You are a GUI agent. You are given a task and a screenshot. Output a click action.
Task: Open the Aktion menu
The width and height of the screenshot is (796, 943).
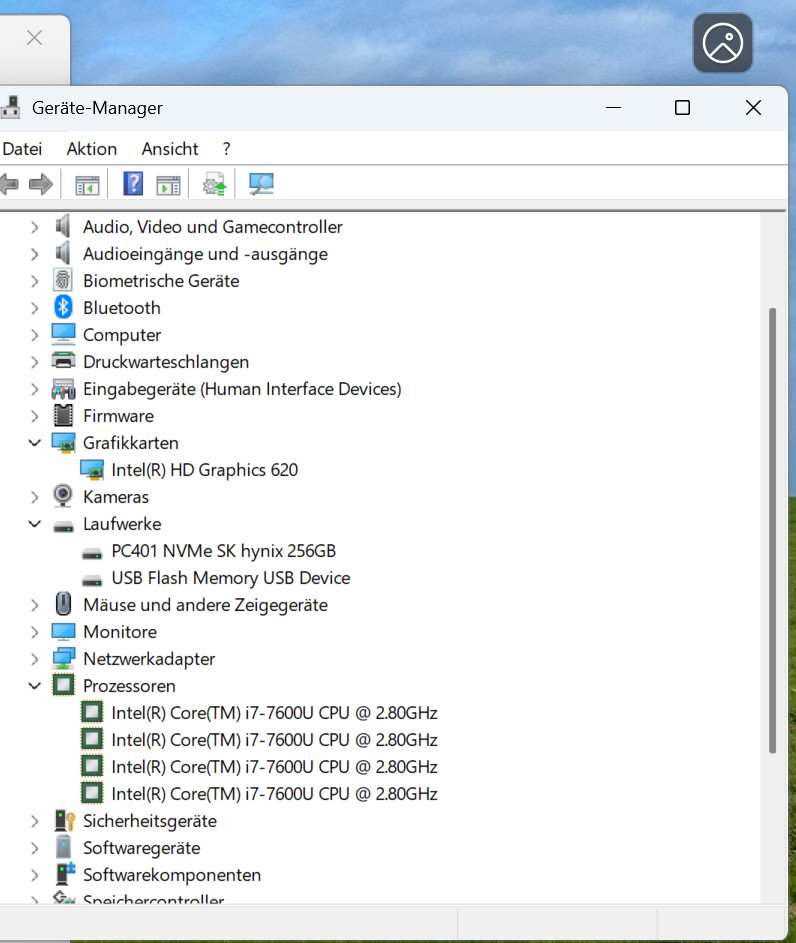click(x=92, y=149)
